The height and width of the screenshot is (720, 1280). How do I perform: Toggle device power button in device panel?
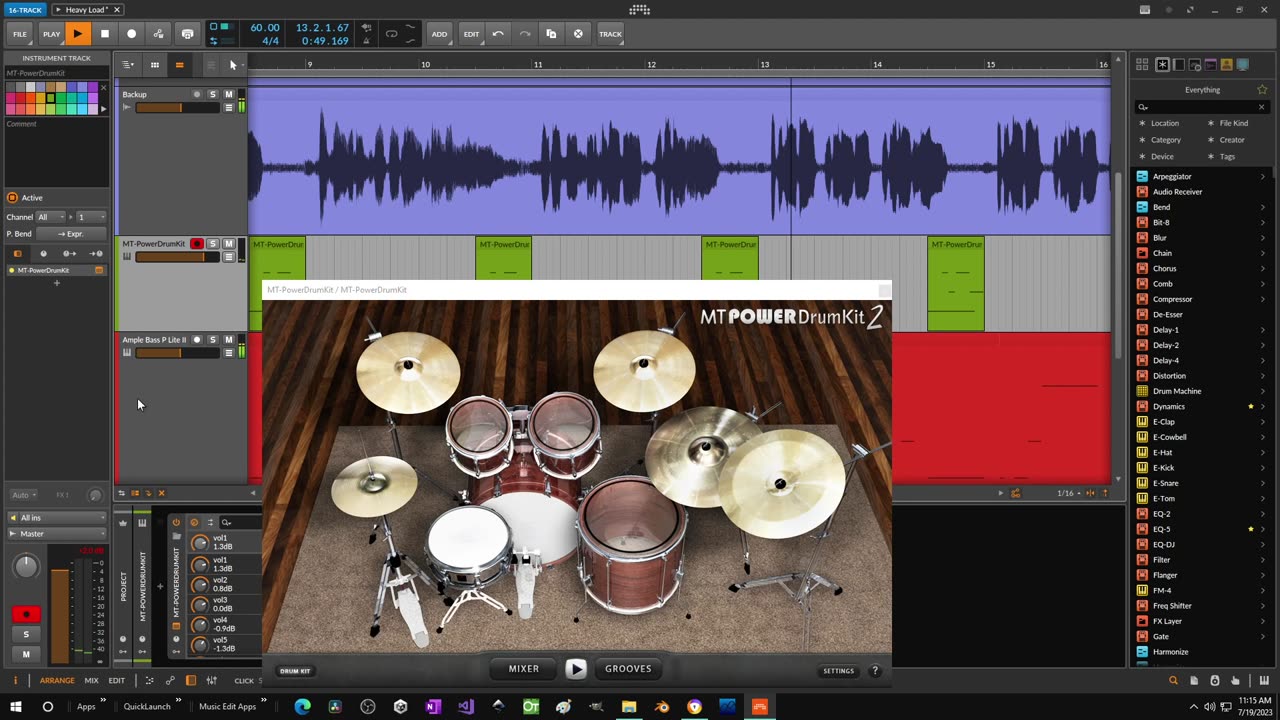point(176,522)
